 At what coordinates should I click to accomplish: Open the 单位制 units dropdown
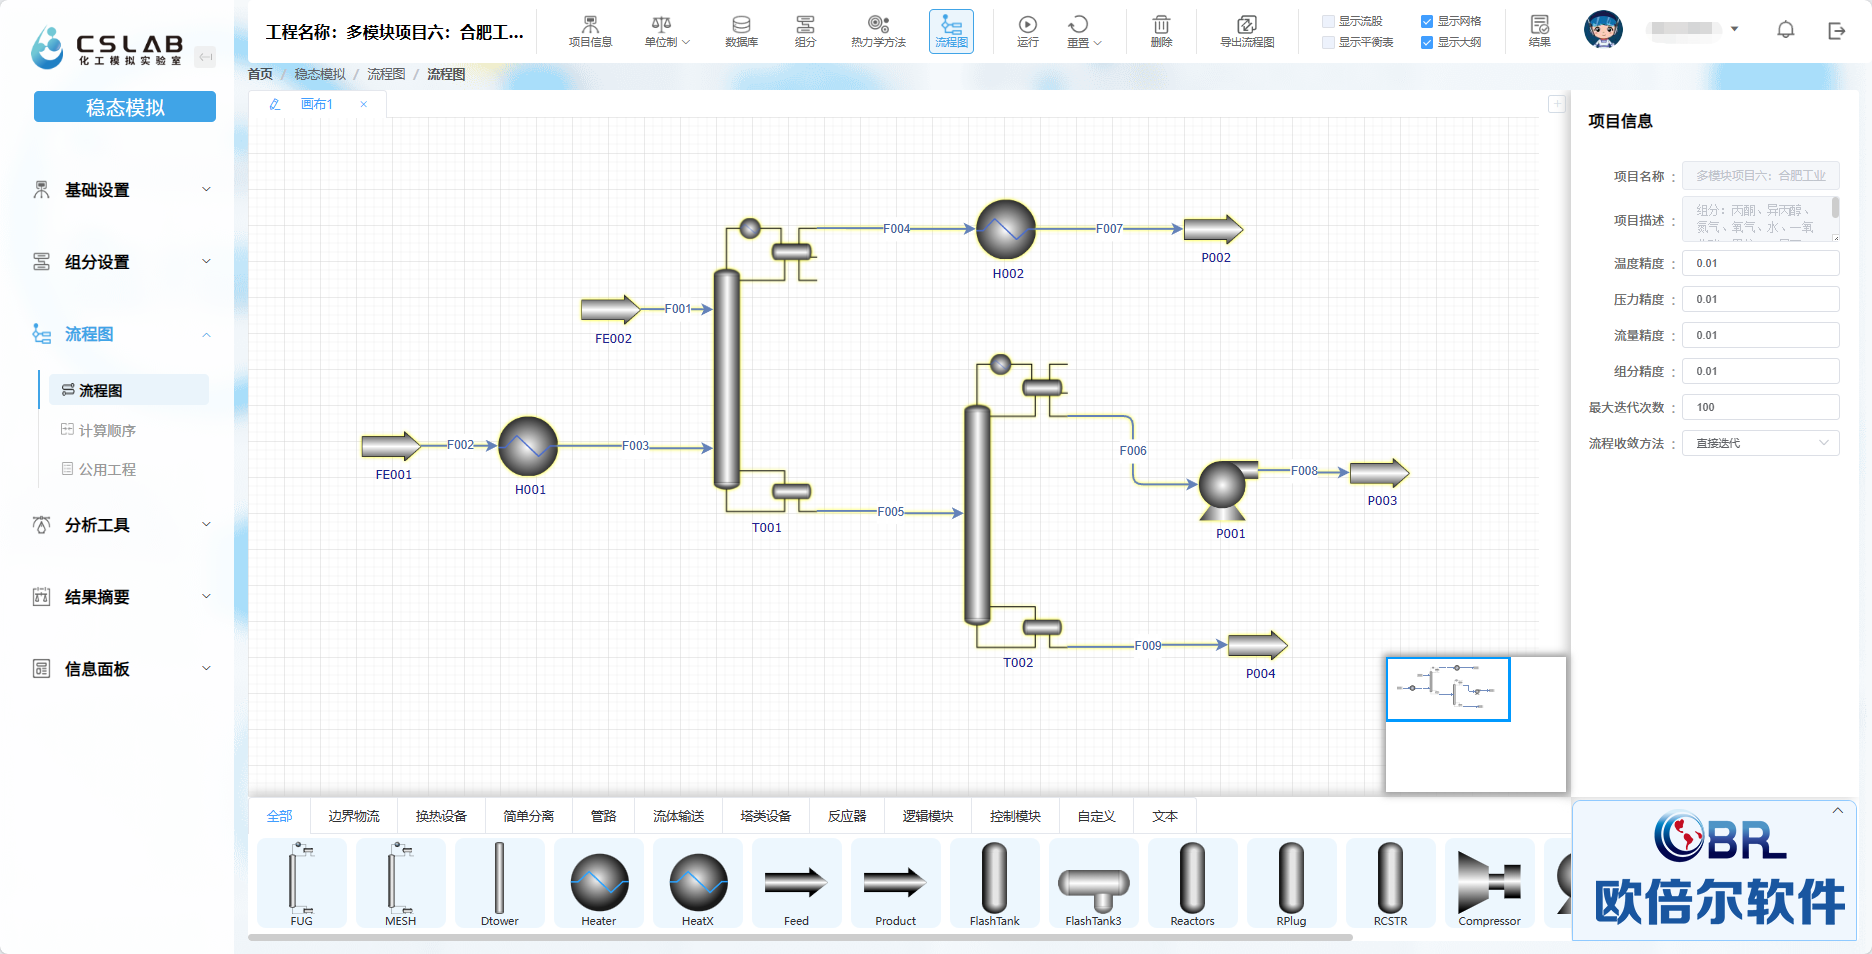point(667,31)
